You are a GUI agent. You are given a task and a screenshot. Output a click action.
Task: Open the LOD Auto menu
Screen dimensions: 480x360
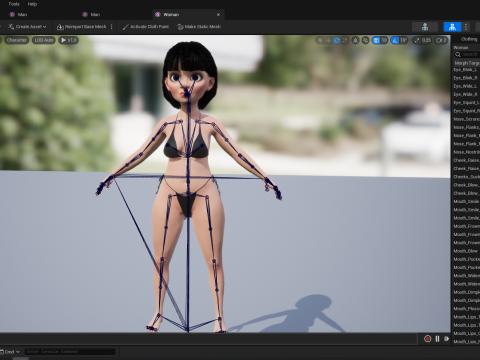44,40
